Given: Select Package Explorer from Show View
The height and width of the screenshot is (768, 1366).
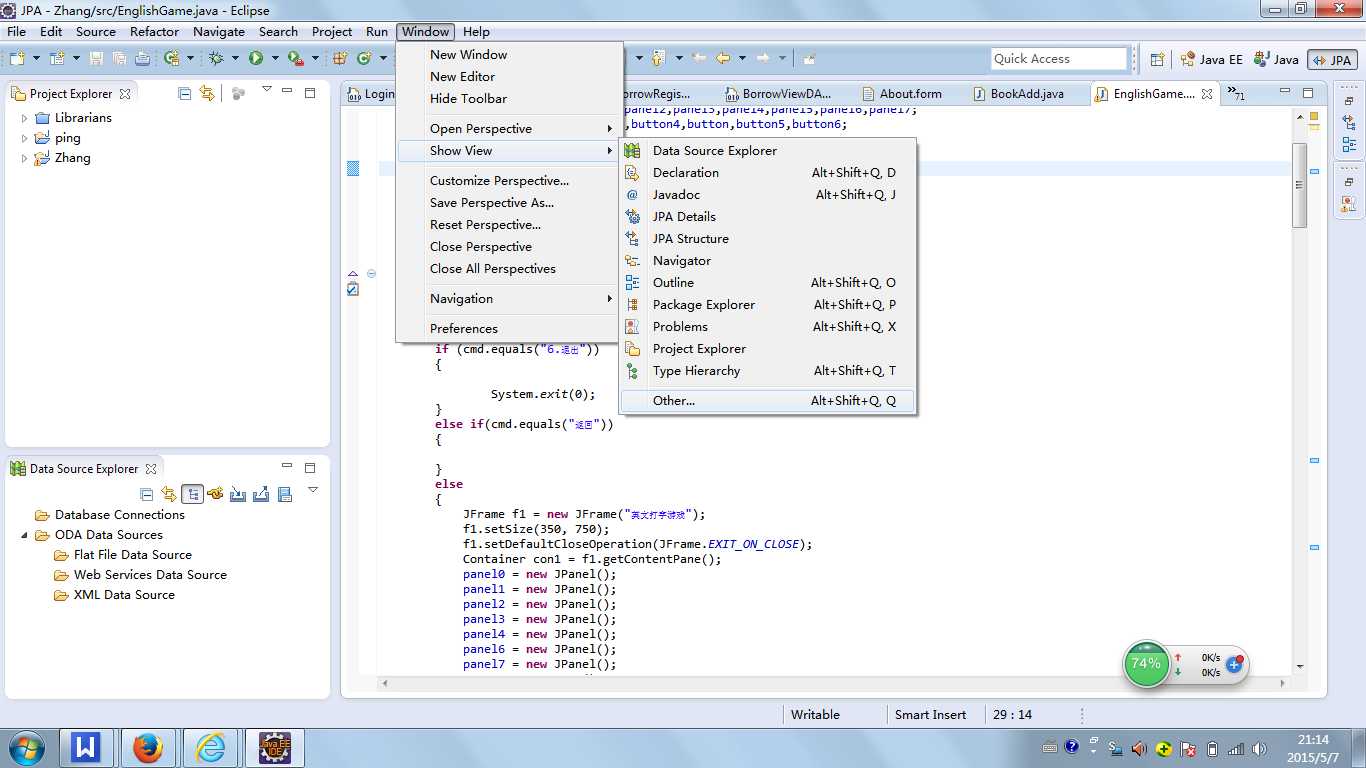Looking at the screenshot, I should 767,305.
